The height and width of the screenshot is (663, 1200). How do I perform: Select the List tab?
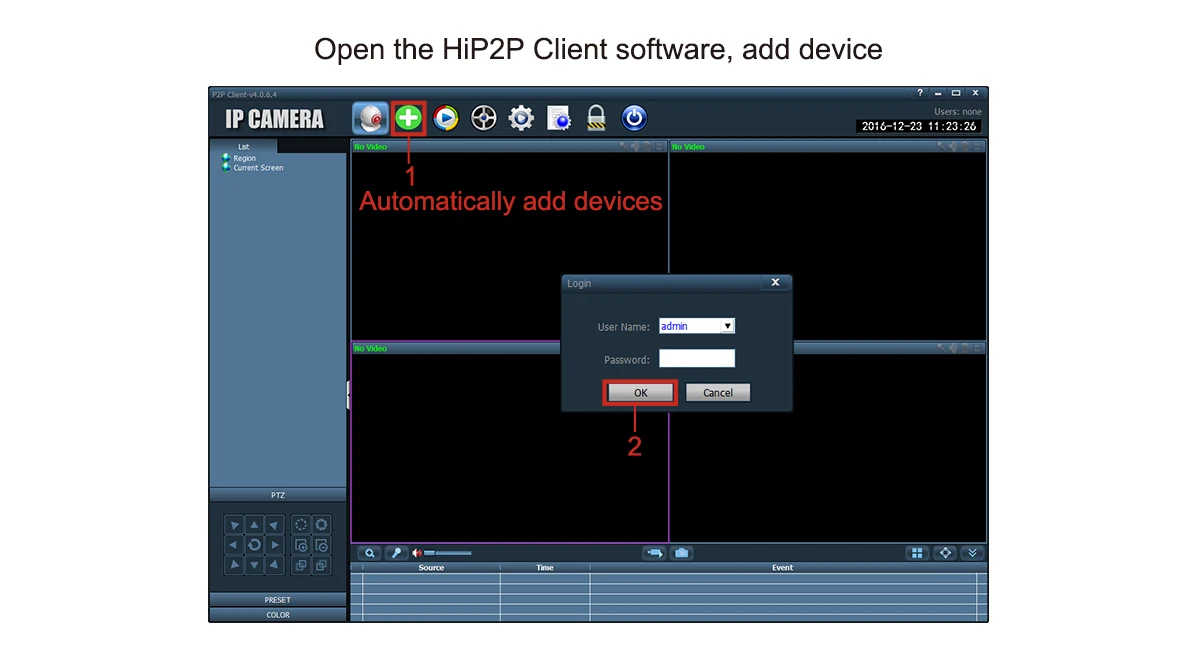pos(244,146)
